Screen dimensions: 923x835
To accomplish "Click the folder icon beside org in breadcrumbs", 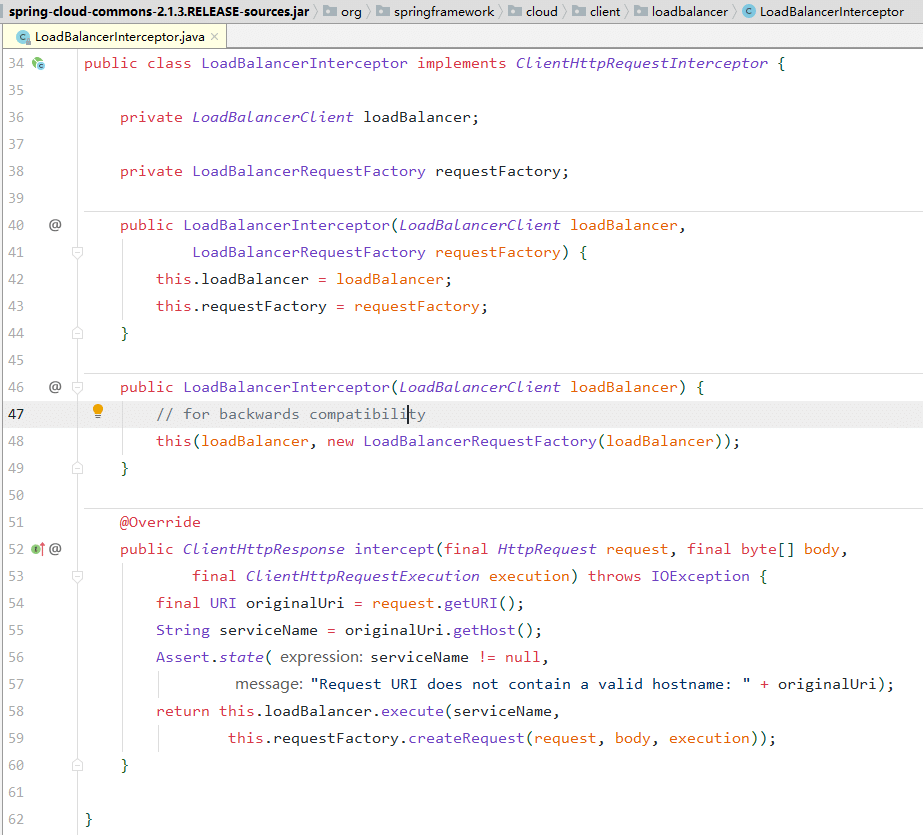I will click(x=330, y=12).
